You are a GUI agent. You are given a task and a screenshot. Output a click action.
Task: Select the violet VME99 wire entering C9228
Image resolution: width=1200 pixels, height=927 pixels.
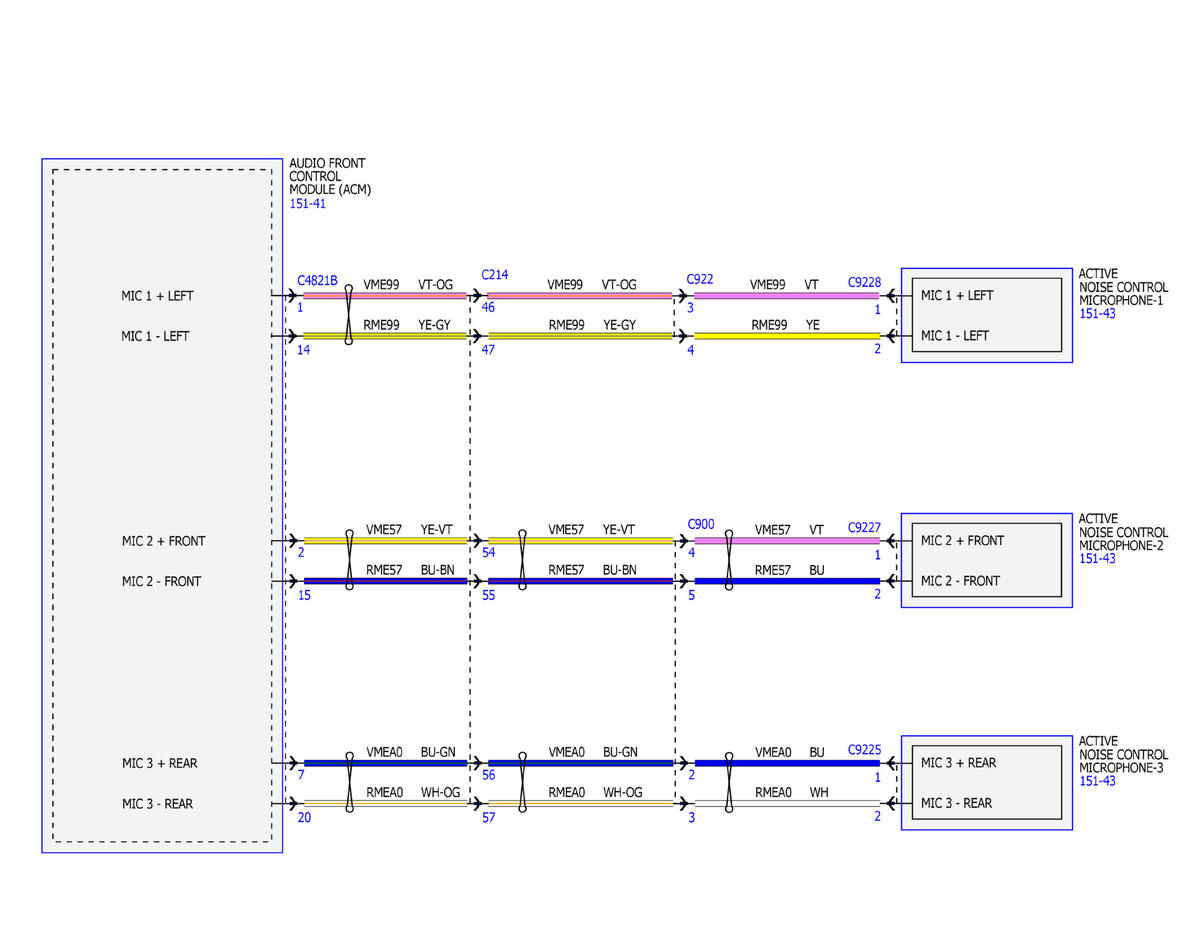(x=787, y=295)
